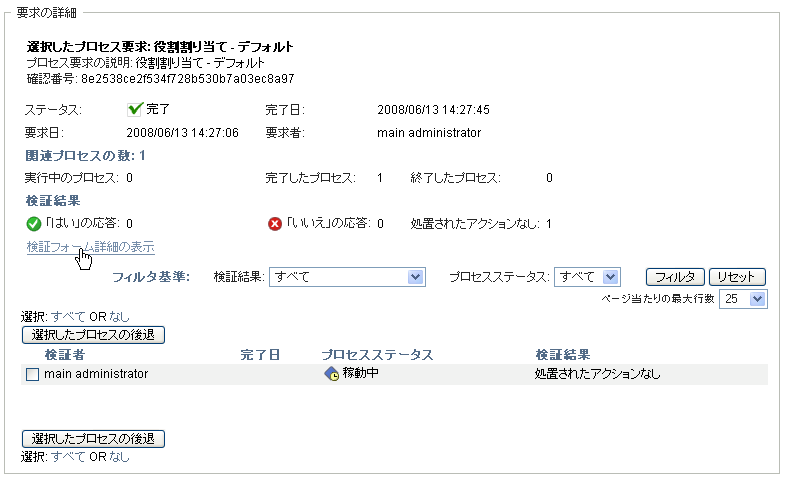Click the プロセスステータス column header
Viewport: 787px width, 478px height.
click(377, 354)
